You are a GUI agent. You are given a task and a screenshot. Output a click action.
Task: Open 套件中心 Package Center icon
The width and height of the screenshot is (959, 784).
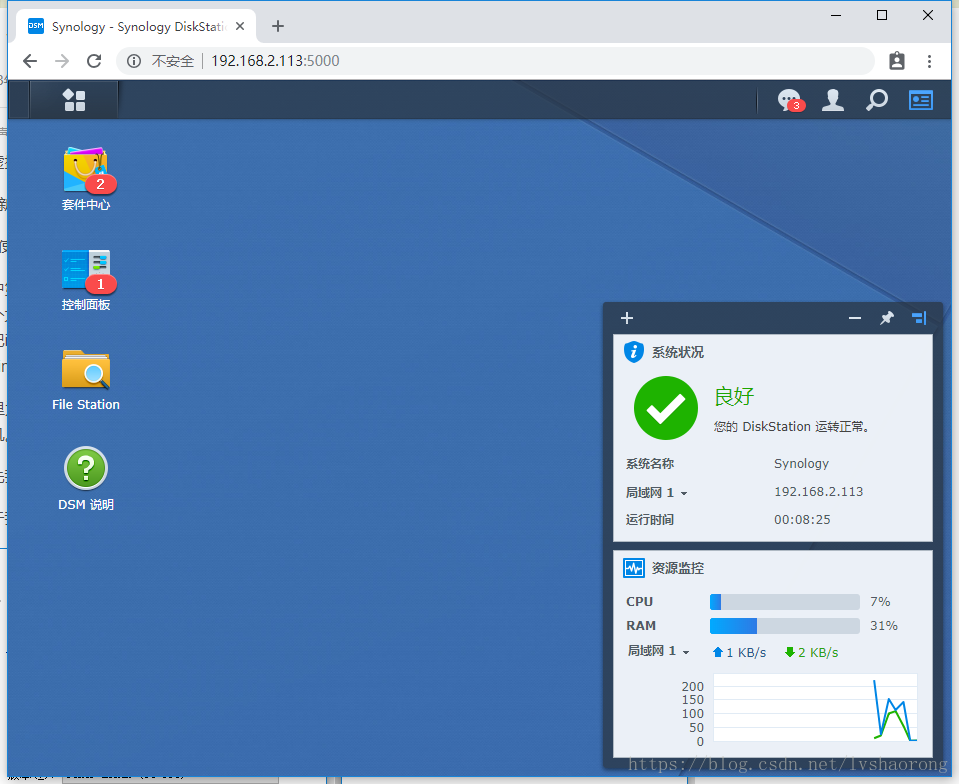(x=86, y=170)
